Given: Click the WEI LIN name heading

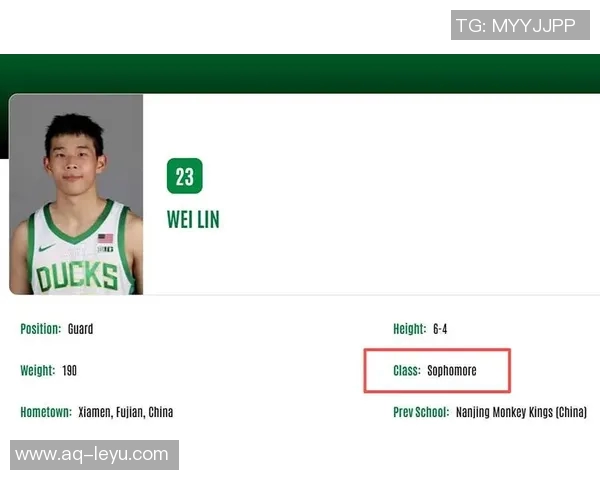Looking at the screenshot, I should [193, 220].
